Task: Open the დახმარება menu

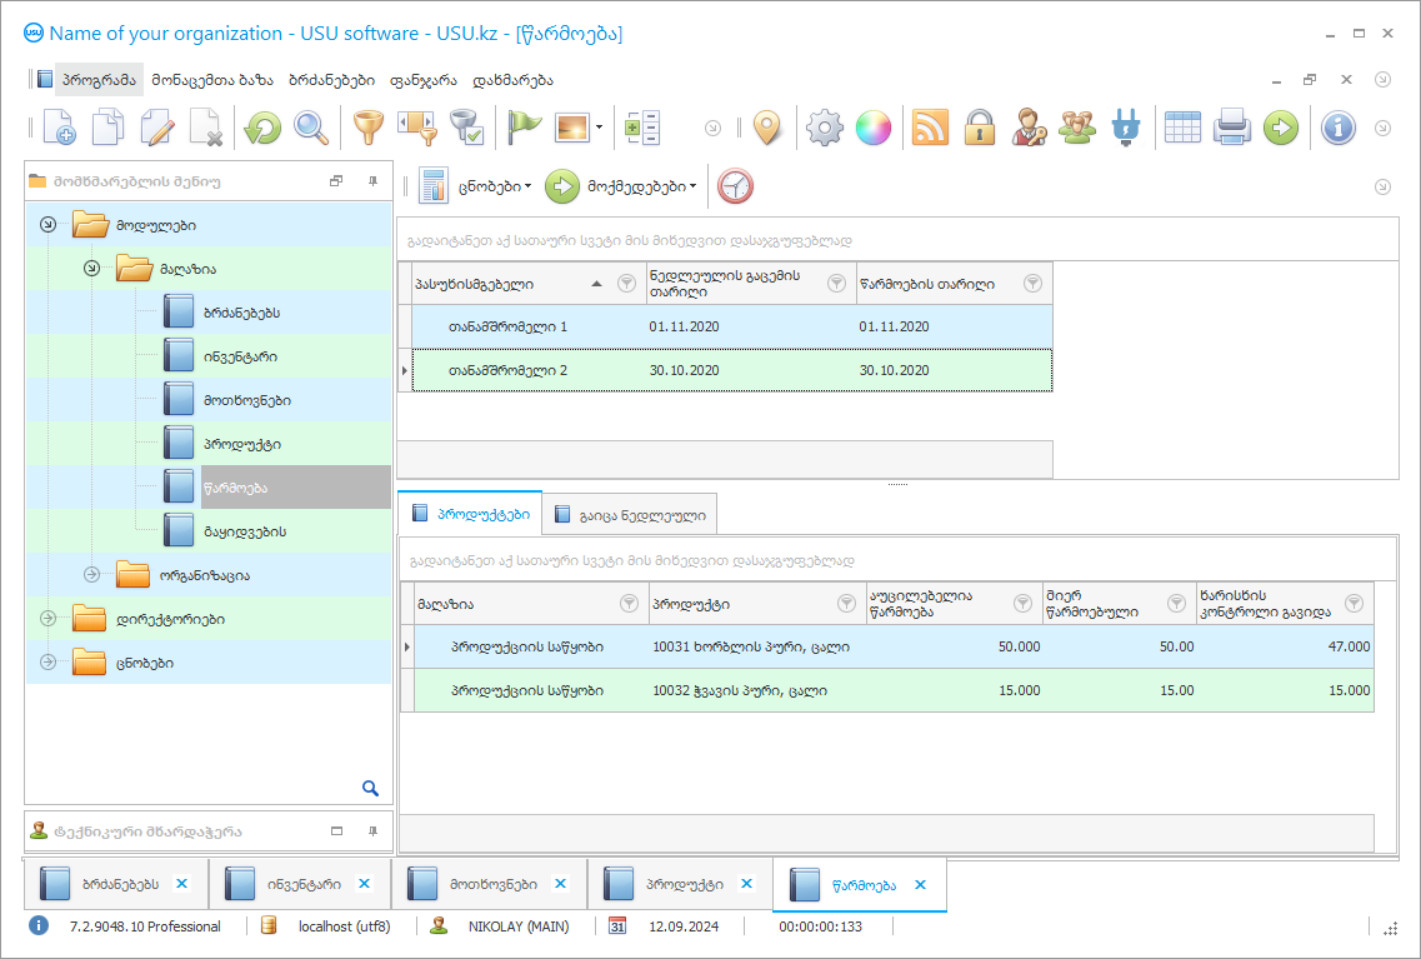Action: (x=512, y=80)
